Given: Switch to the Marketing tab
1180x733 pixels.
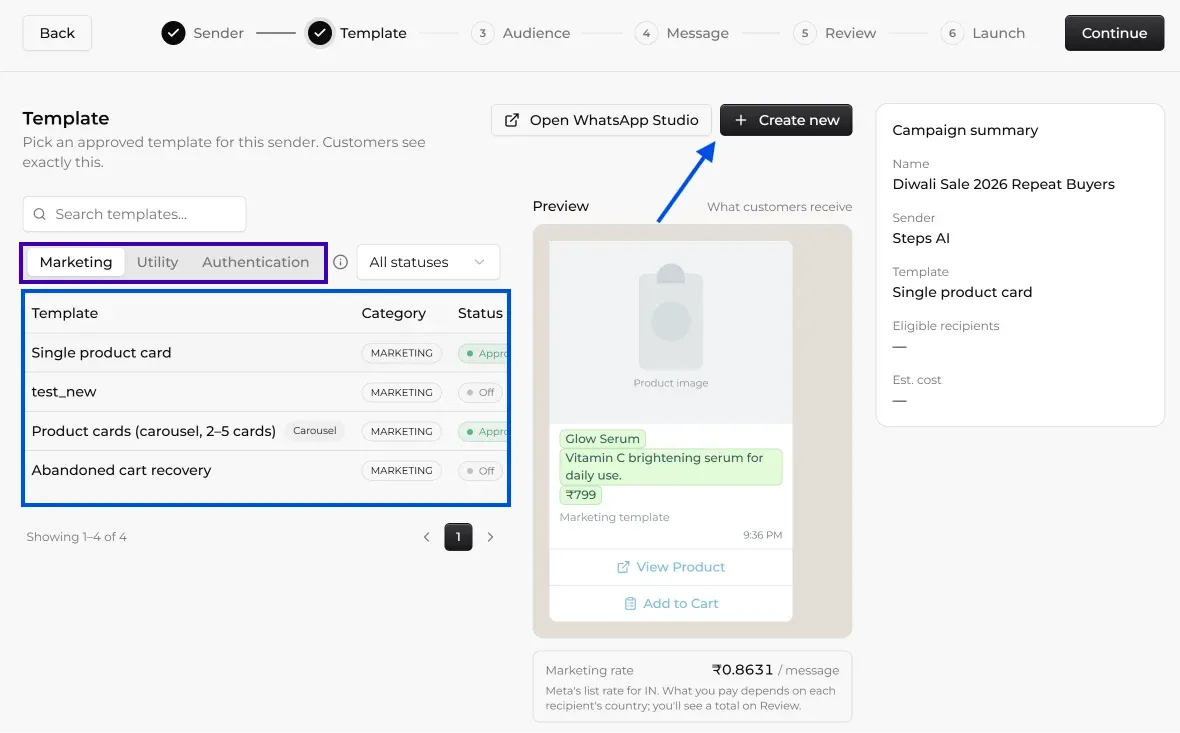Looking at the screenshot, I should click(76, 262).
